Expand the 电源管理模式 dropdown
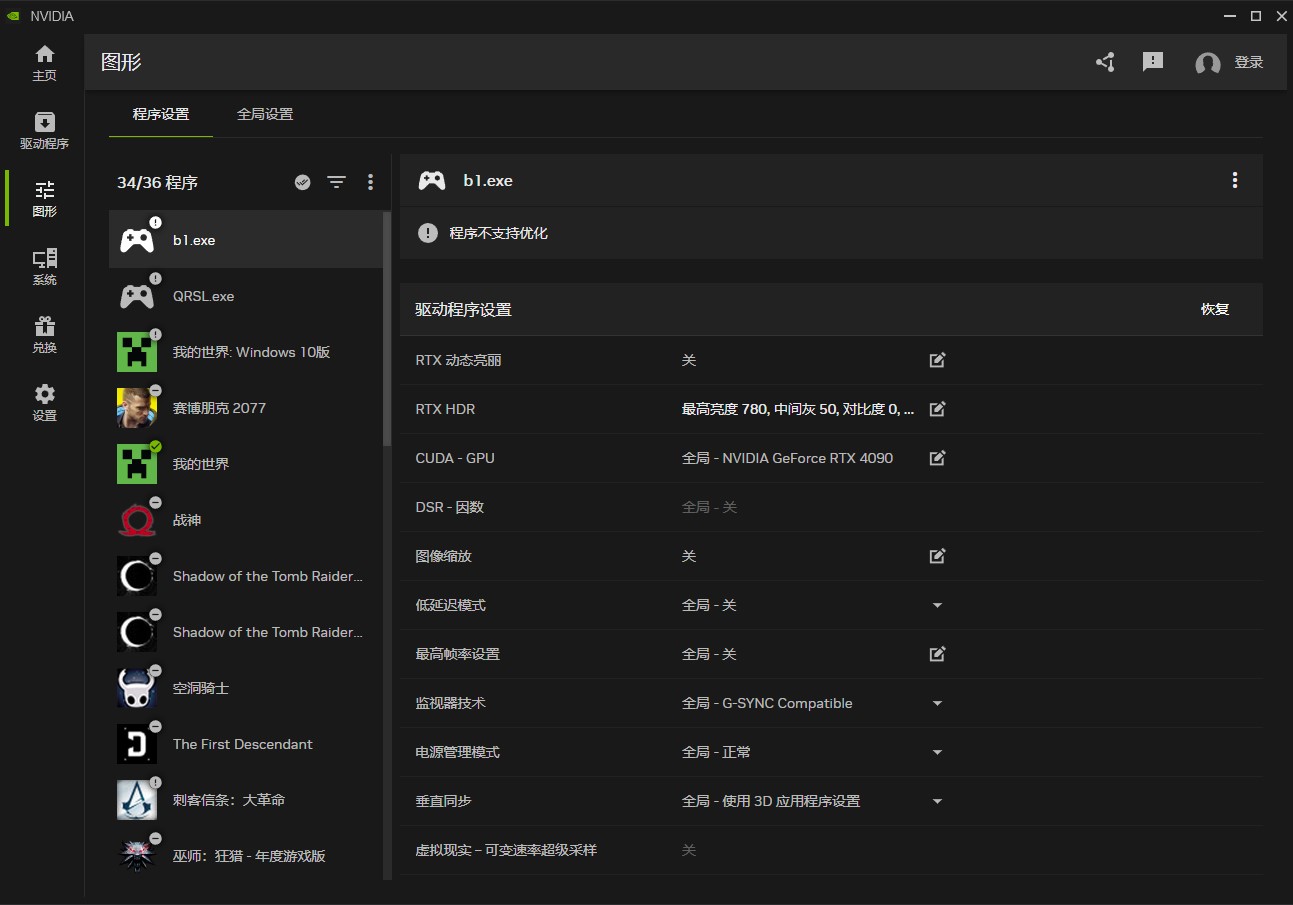 (937, 752)
